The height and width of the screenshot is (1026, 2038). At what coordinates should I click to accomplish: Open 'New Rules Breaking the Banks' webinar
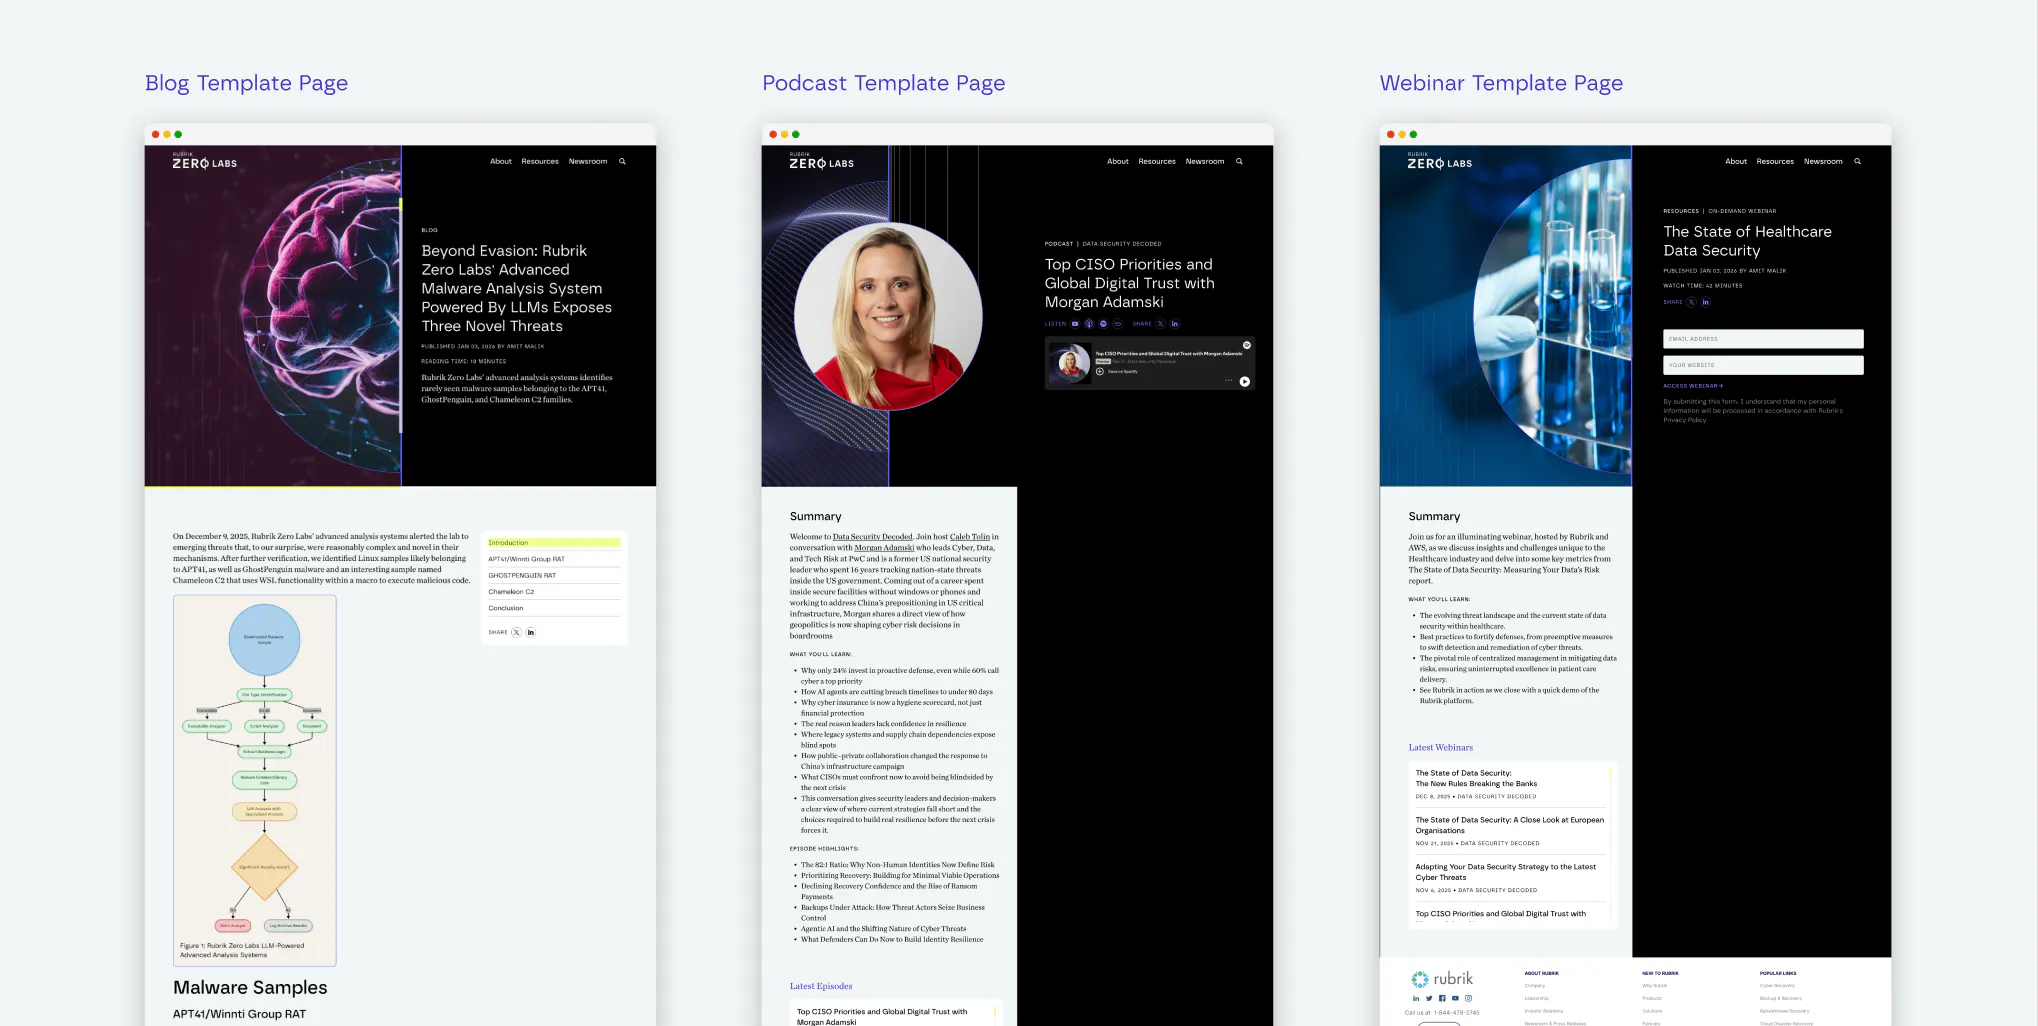point(1510,784)
